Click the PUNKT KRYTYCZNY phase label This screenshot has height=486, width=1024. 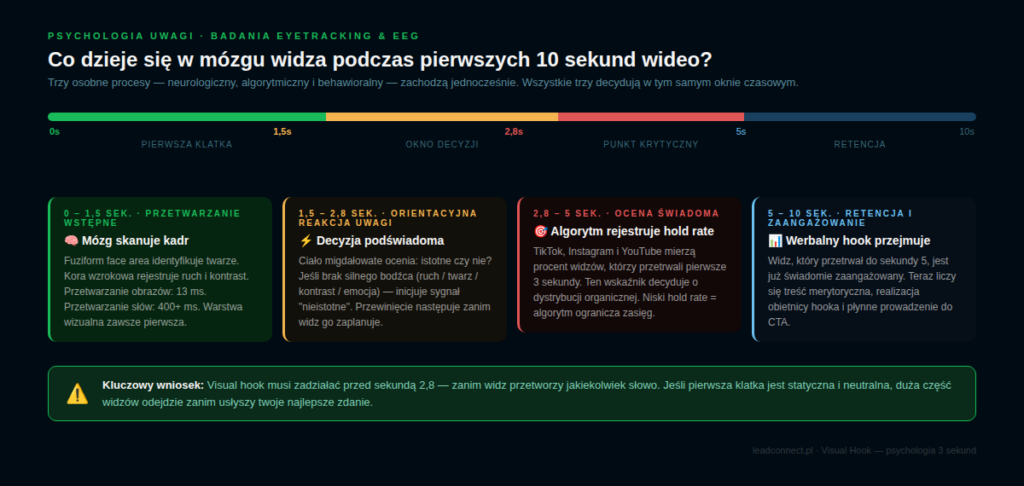point(650,144)
